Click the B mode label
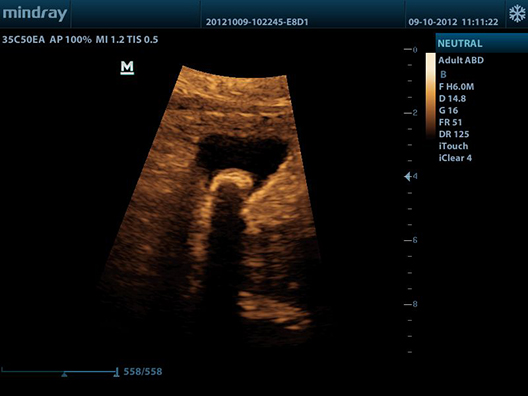Screen dimensions: 528x396 coord(443,74)
